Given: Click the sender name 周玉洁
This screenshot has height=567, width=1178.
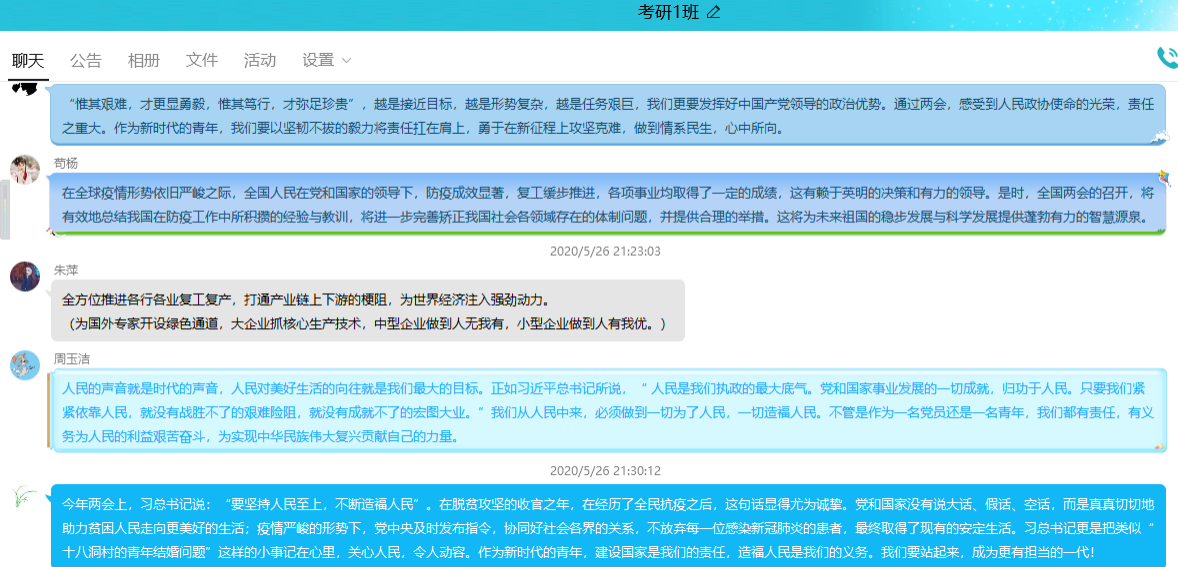Looking at the screenshot, I should tap(71, 358).
